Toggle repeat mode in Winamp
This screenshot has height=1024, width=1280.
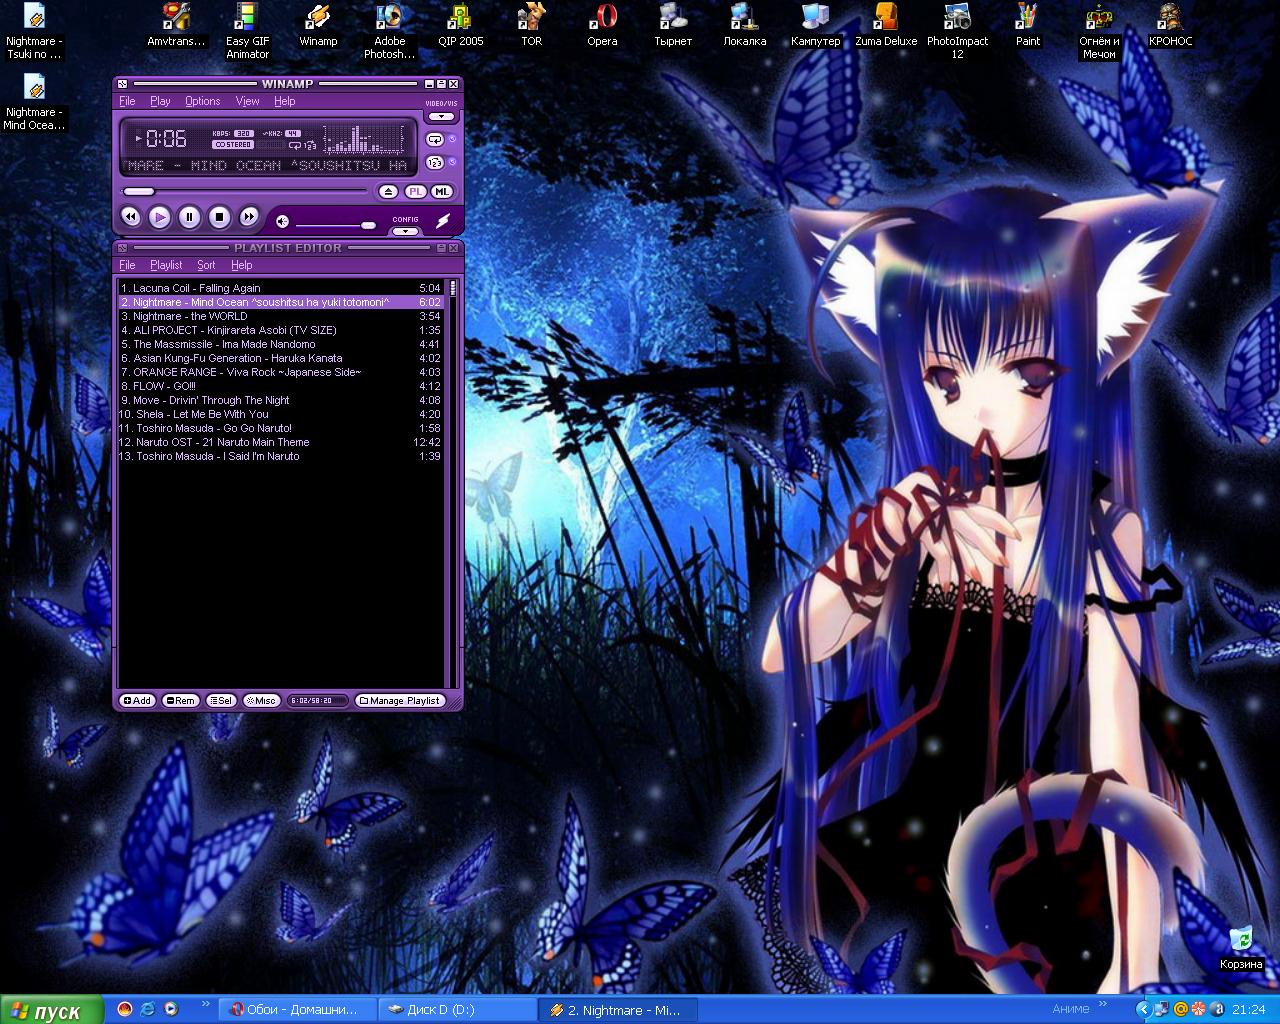(x=434, y=140)
